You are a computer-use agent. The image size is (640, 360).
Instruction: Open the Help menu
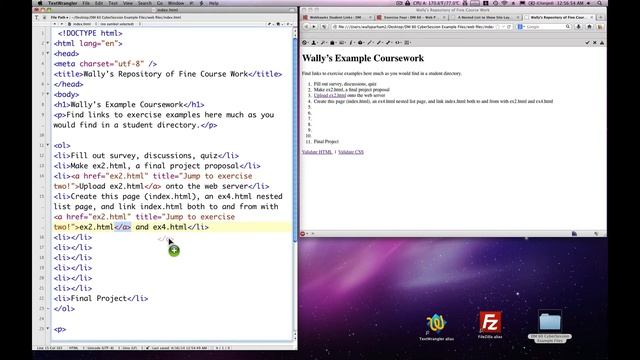pos(213,3)
